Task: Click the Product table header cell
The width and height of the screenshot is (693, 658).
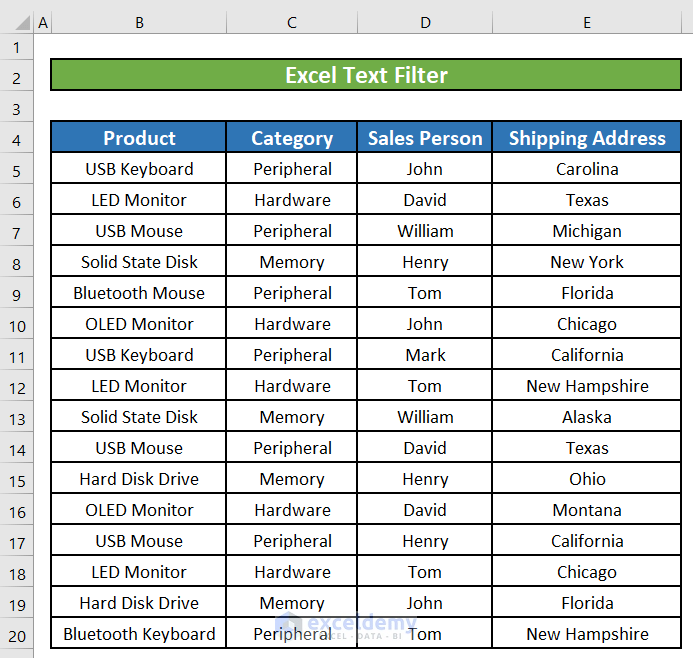Action: (x=139, y=138)
